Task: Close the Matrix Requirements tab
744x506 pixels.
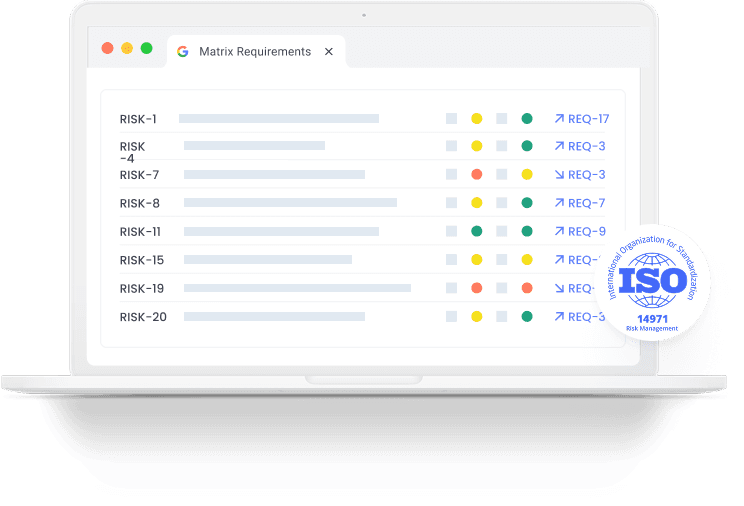Action: click(x=329, y=52)
